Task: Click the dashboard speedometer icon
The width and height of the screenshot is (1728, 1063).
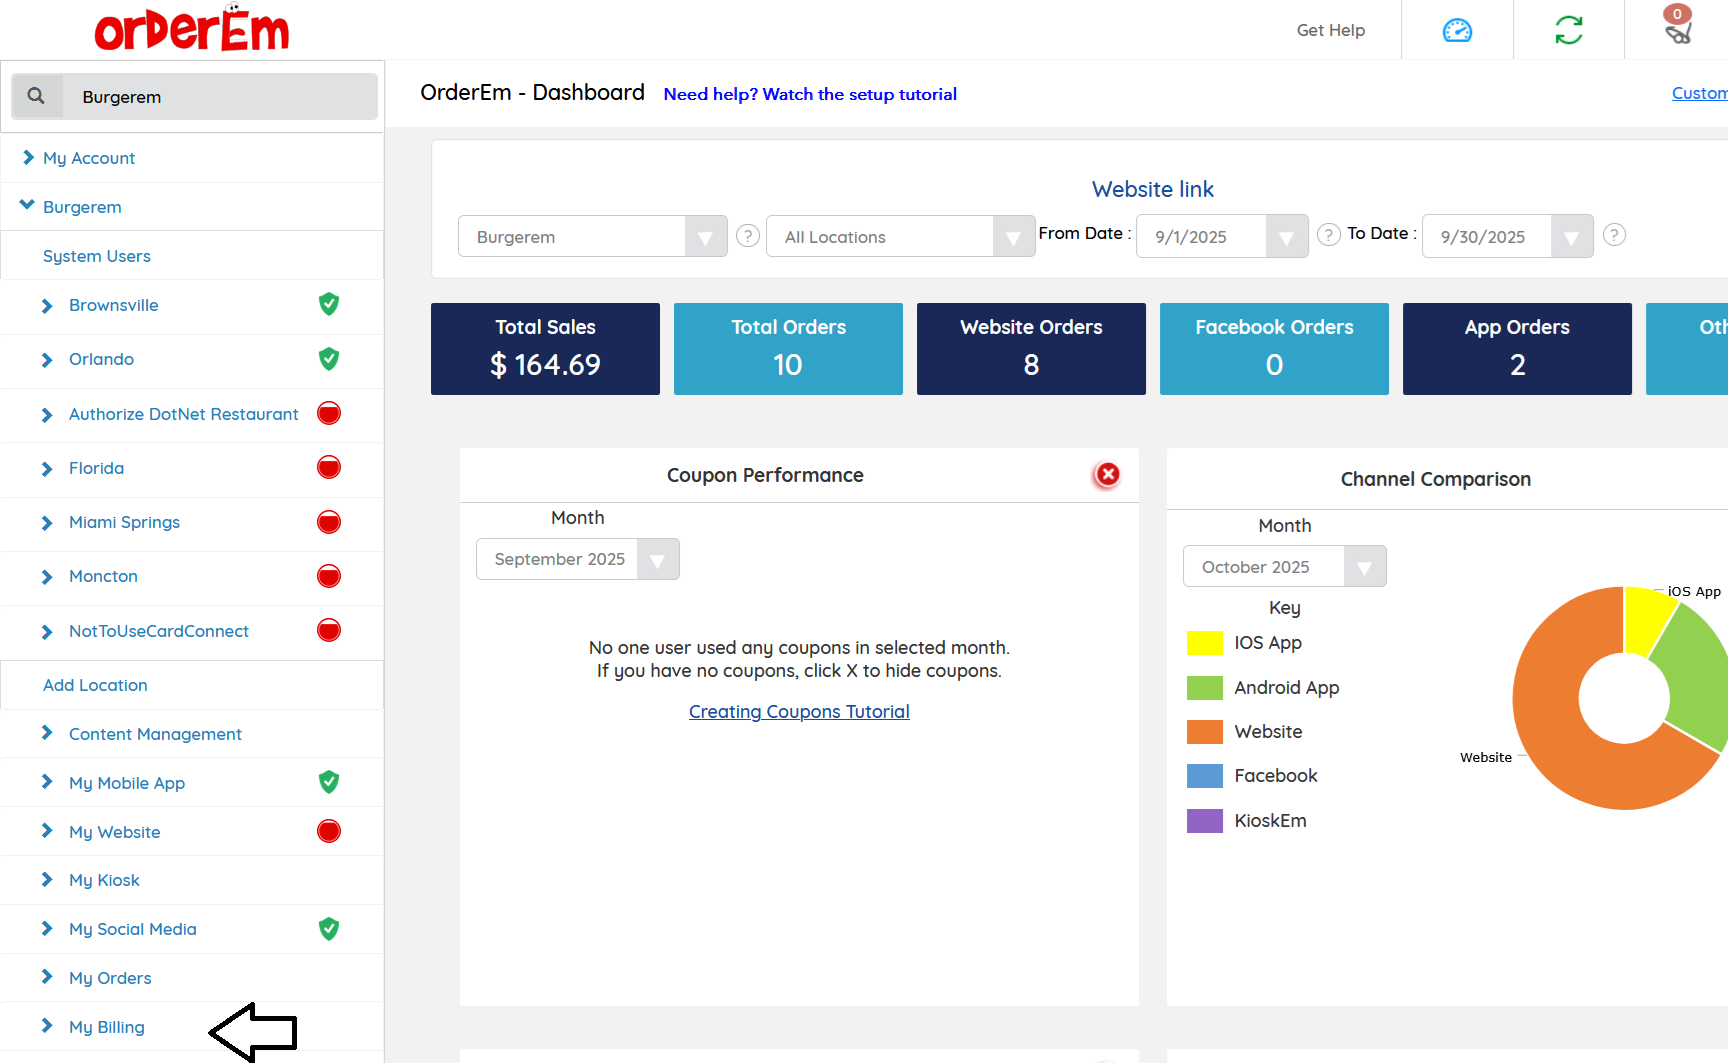Action: point(1457,31)
